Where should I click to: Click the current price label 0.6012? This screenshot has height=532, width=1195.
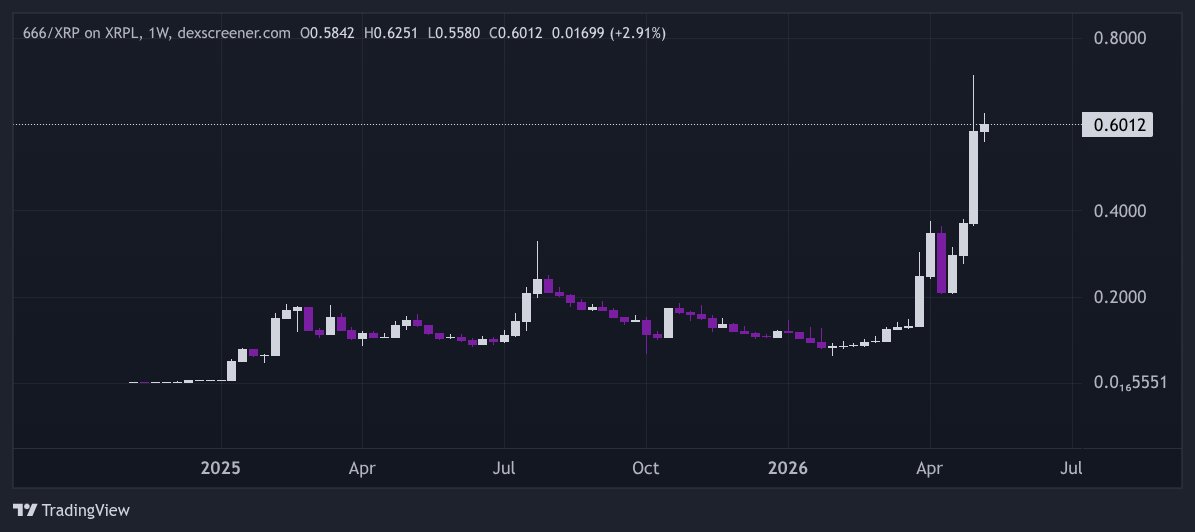[x=1117, y=124]
